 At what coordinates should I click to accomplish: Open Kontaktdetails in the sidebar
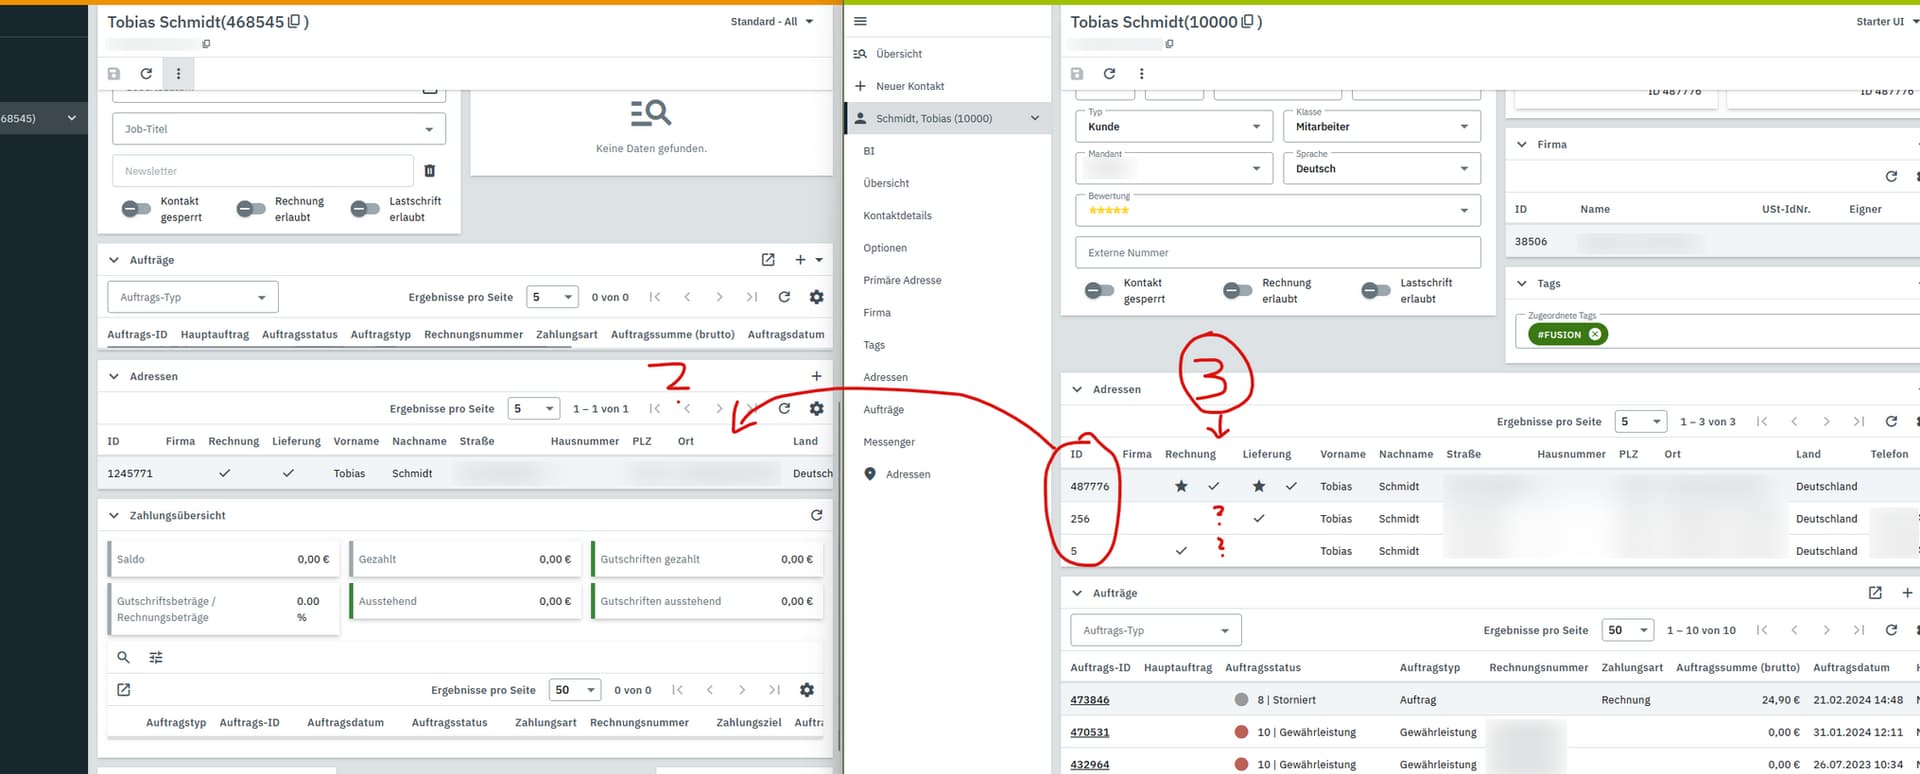coord(897,215)
